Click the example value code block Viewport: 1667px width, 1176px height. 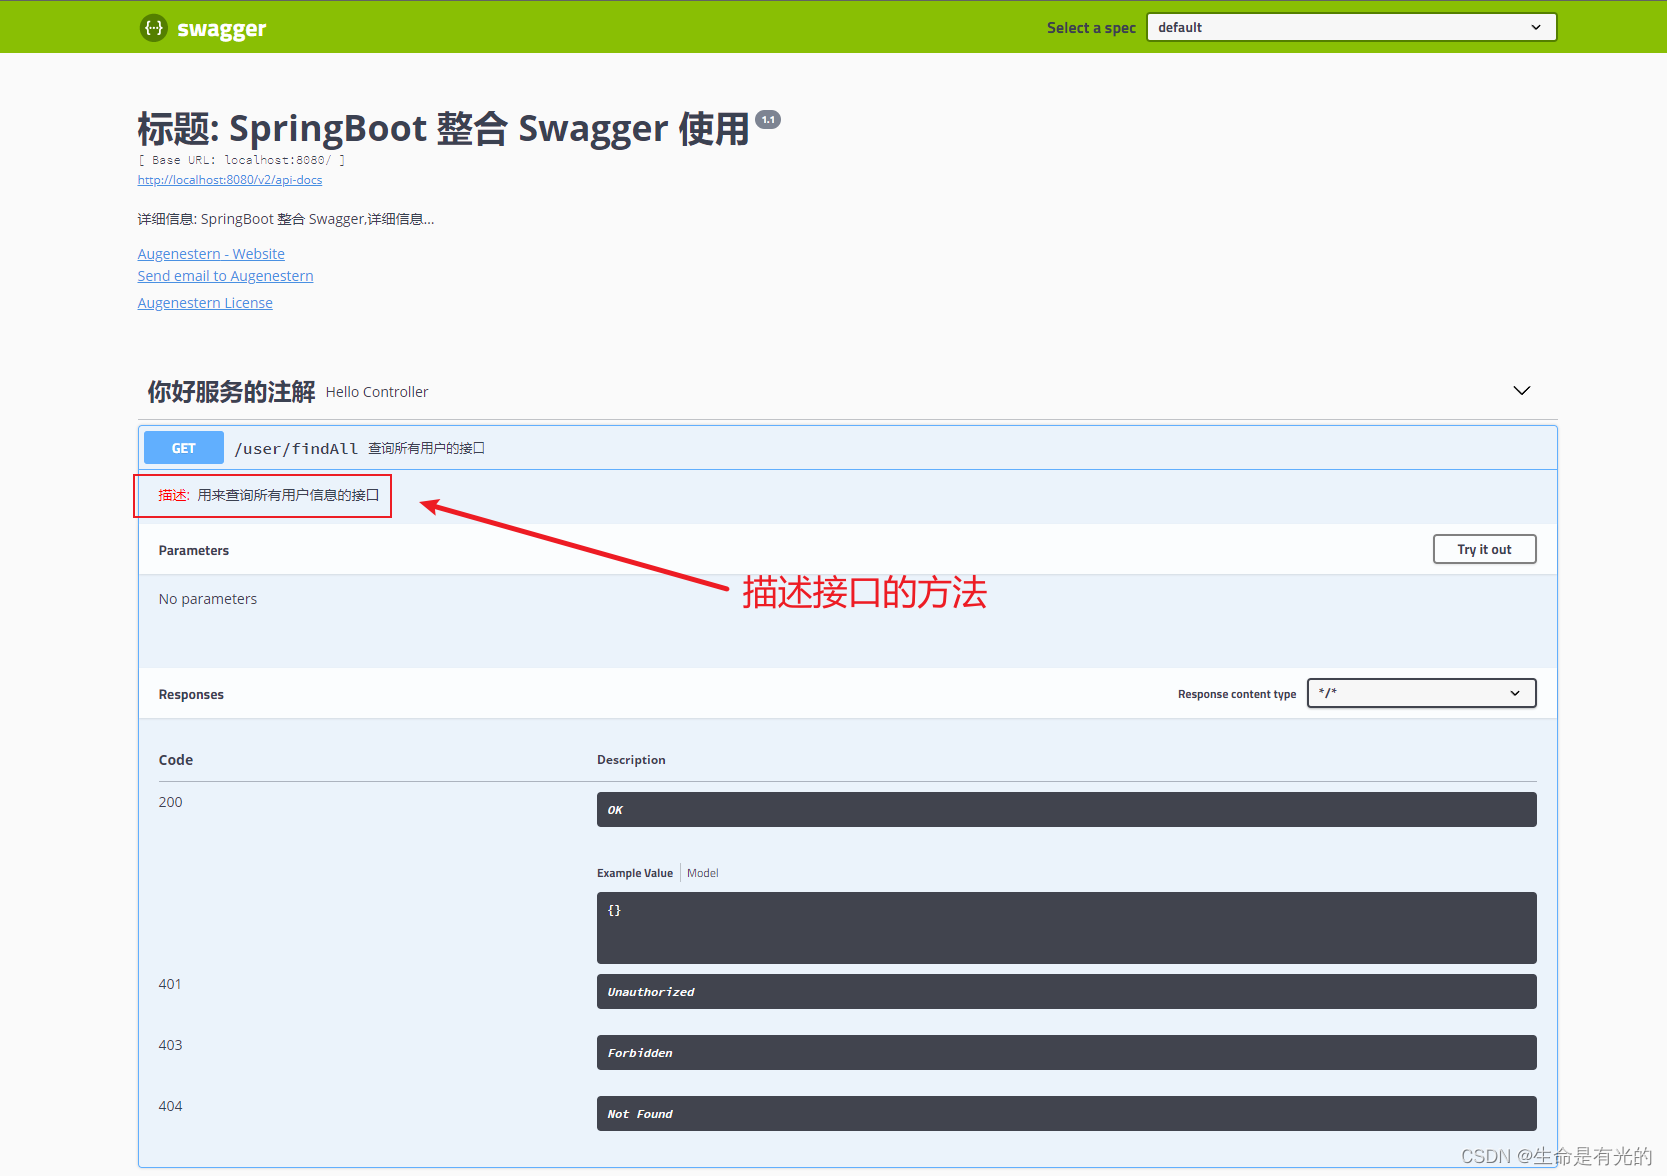tap(1066, 928)
